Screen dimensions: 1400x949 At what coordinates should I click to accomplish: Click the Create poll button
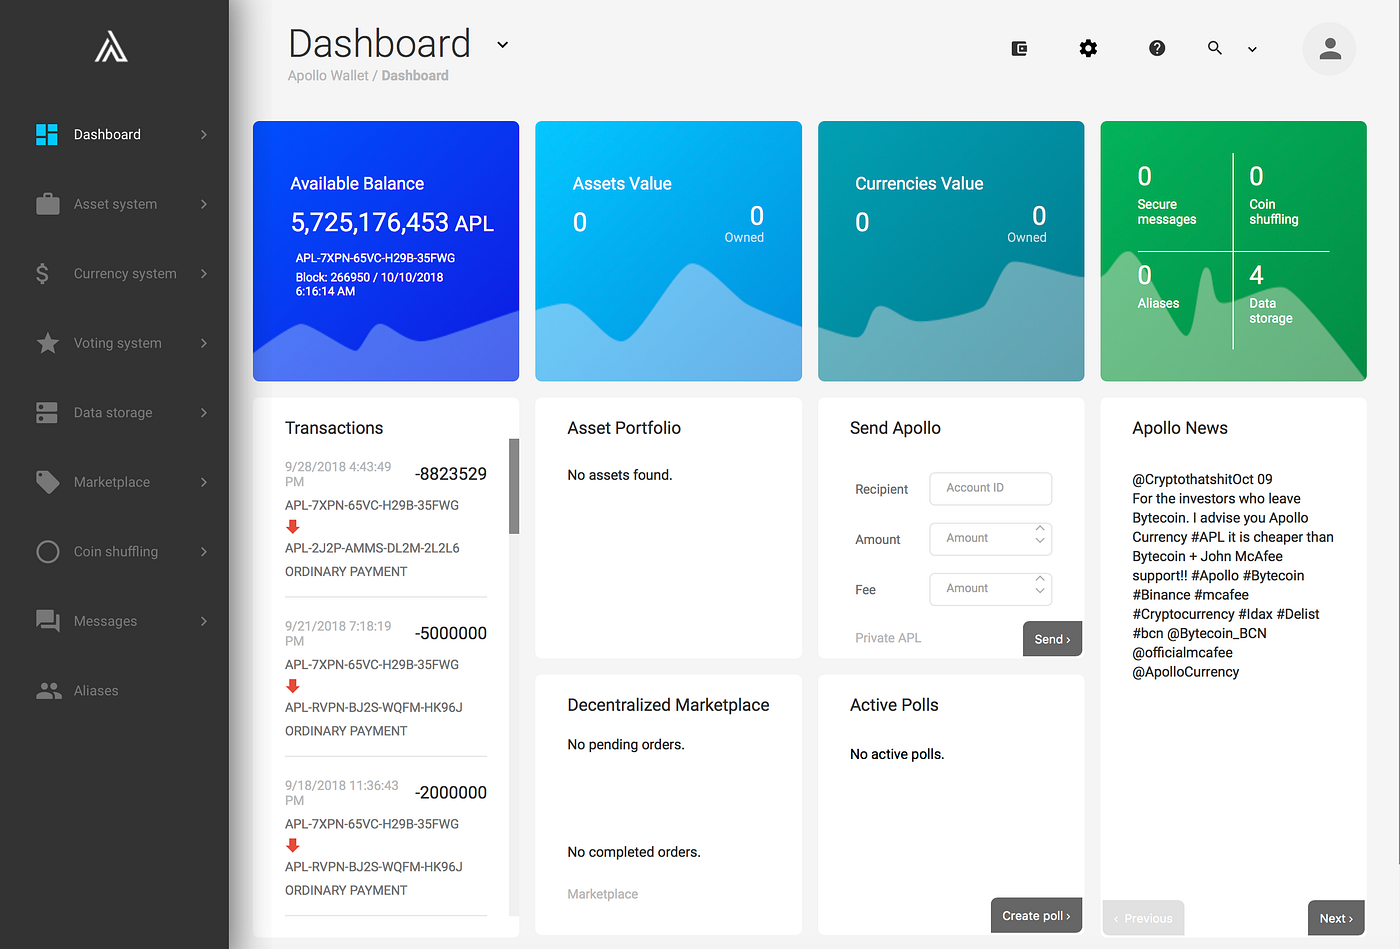coord(1036,915)
